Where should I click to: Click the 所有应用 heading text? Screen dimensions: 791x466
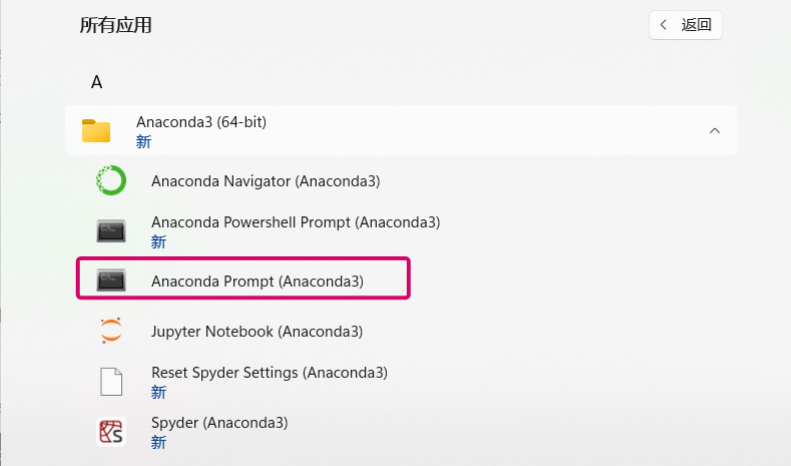coord(116,25)
